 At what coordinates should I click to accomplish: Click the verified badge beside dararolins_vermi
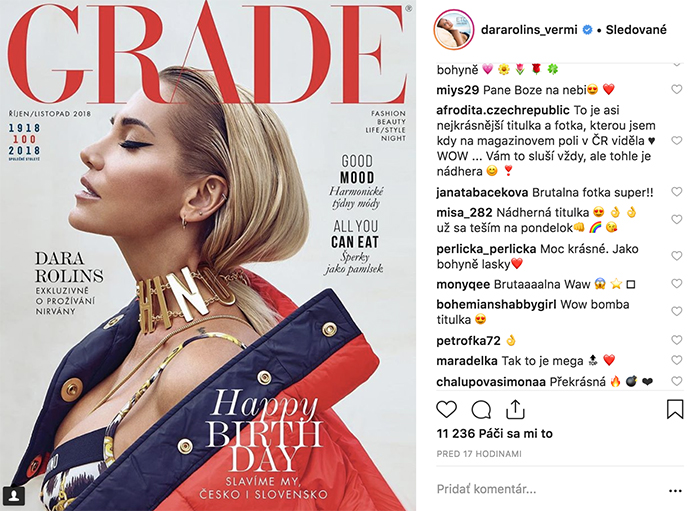click(587, 30)
